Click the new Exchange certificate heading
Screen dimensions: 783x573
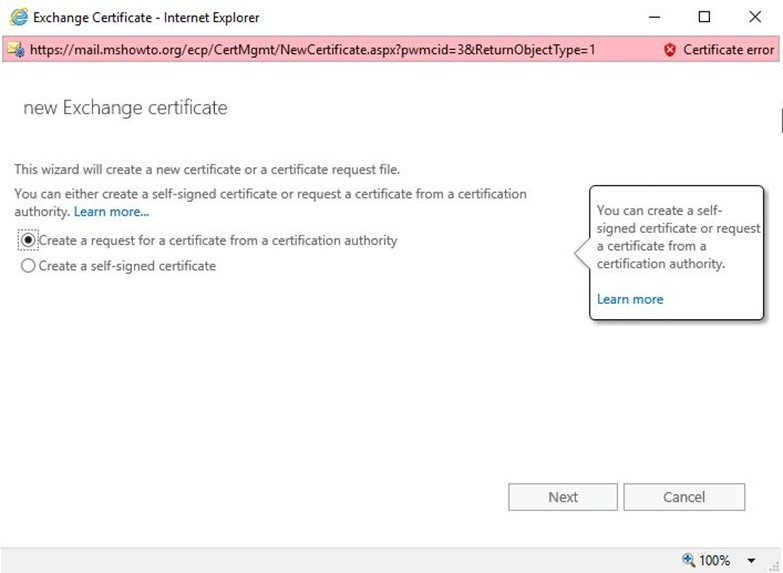coord(125,108)
